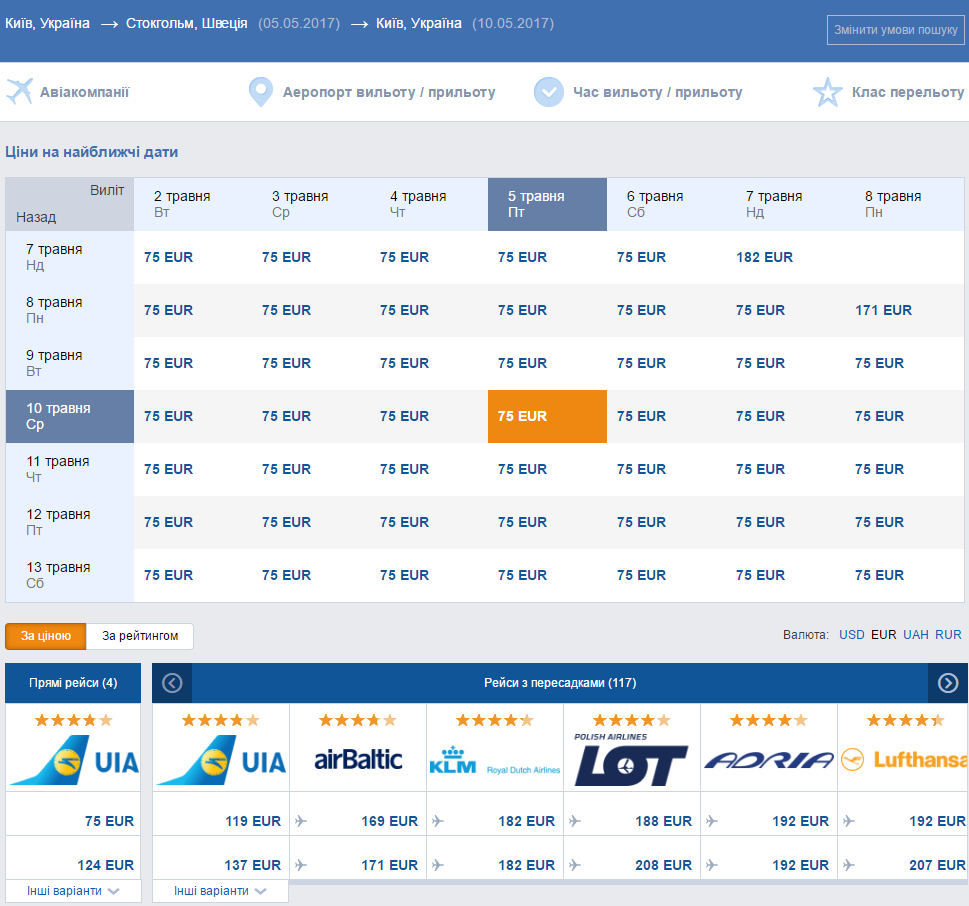Viewport: 969px width, 906px height.
Task: Expand Інші варіанти under UIA connecting flights
Action: click(x=220, y=891)
